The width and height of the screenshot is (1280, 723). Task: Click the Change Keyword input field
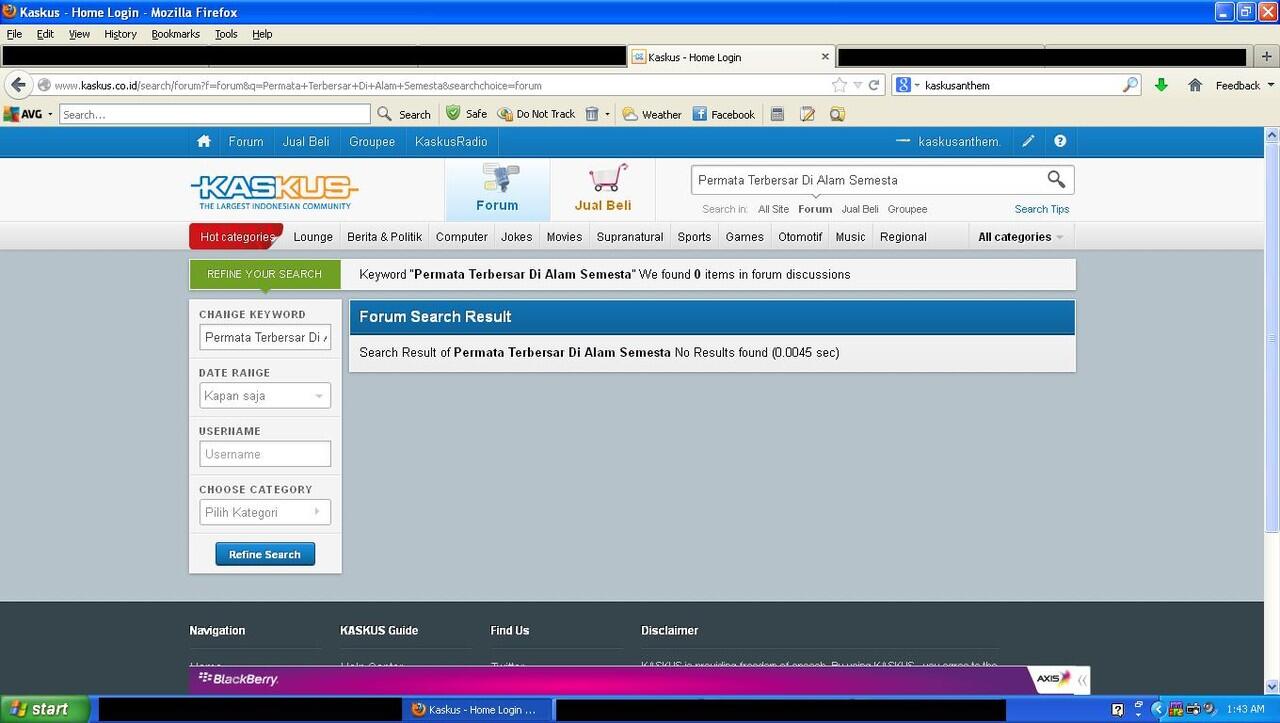[265, 338]
